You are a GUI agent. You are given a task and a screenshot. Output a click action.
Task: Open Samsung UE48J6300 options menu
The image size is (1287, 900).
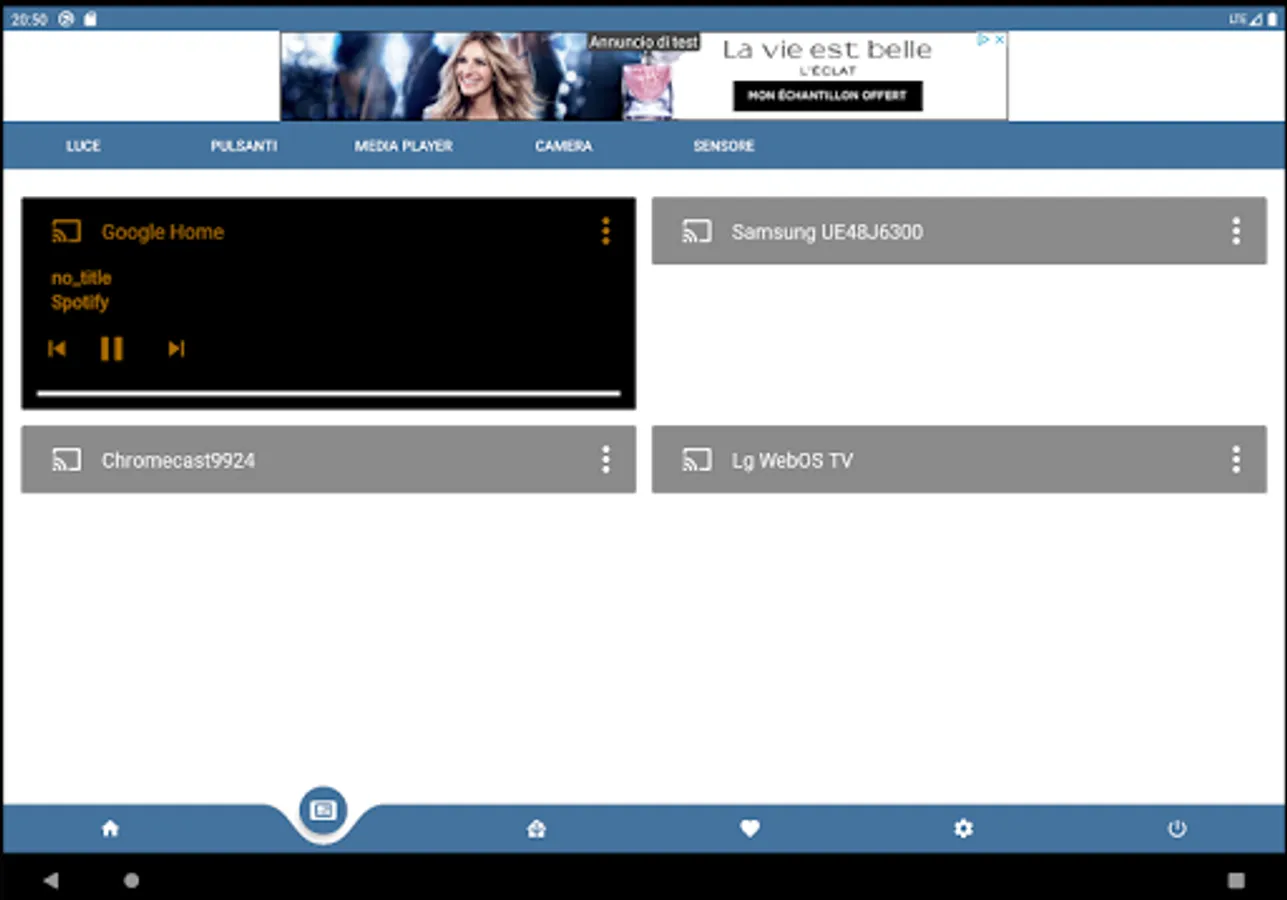(x=1236, y=231)
